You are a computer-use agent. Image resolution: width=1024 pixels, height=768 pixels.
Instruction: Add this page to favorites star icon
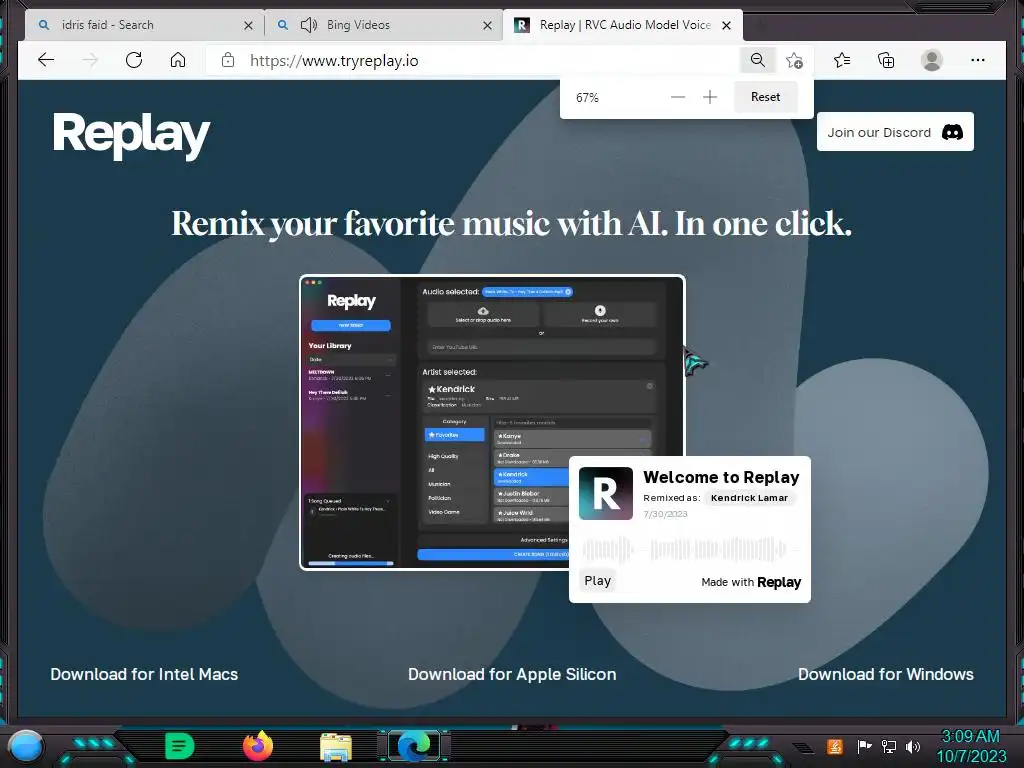(794, 60)
